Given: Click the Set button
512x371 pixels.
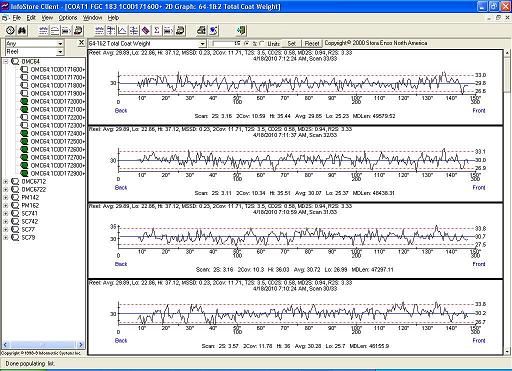Looking at the screenshot, I should coord(292,44).
